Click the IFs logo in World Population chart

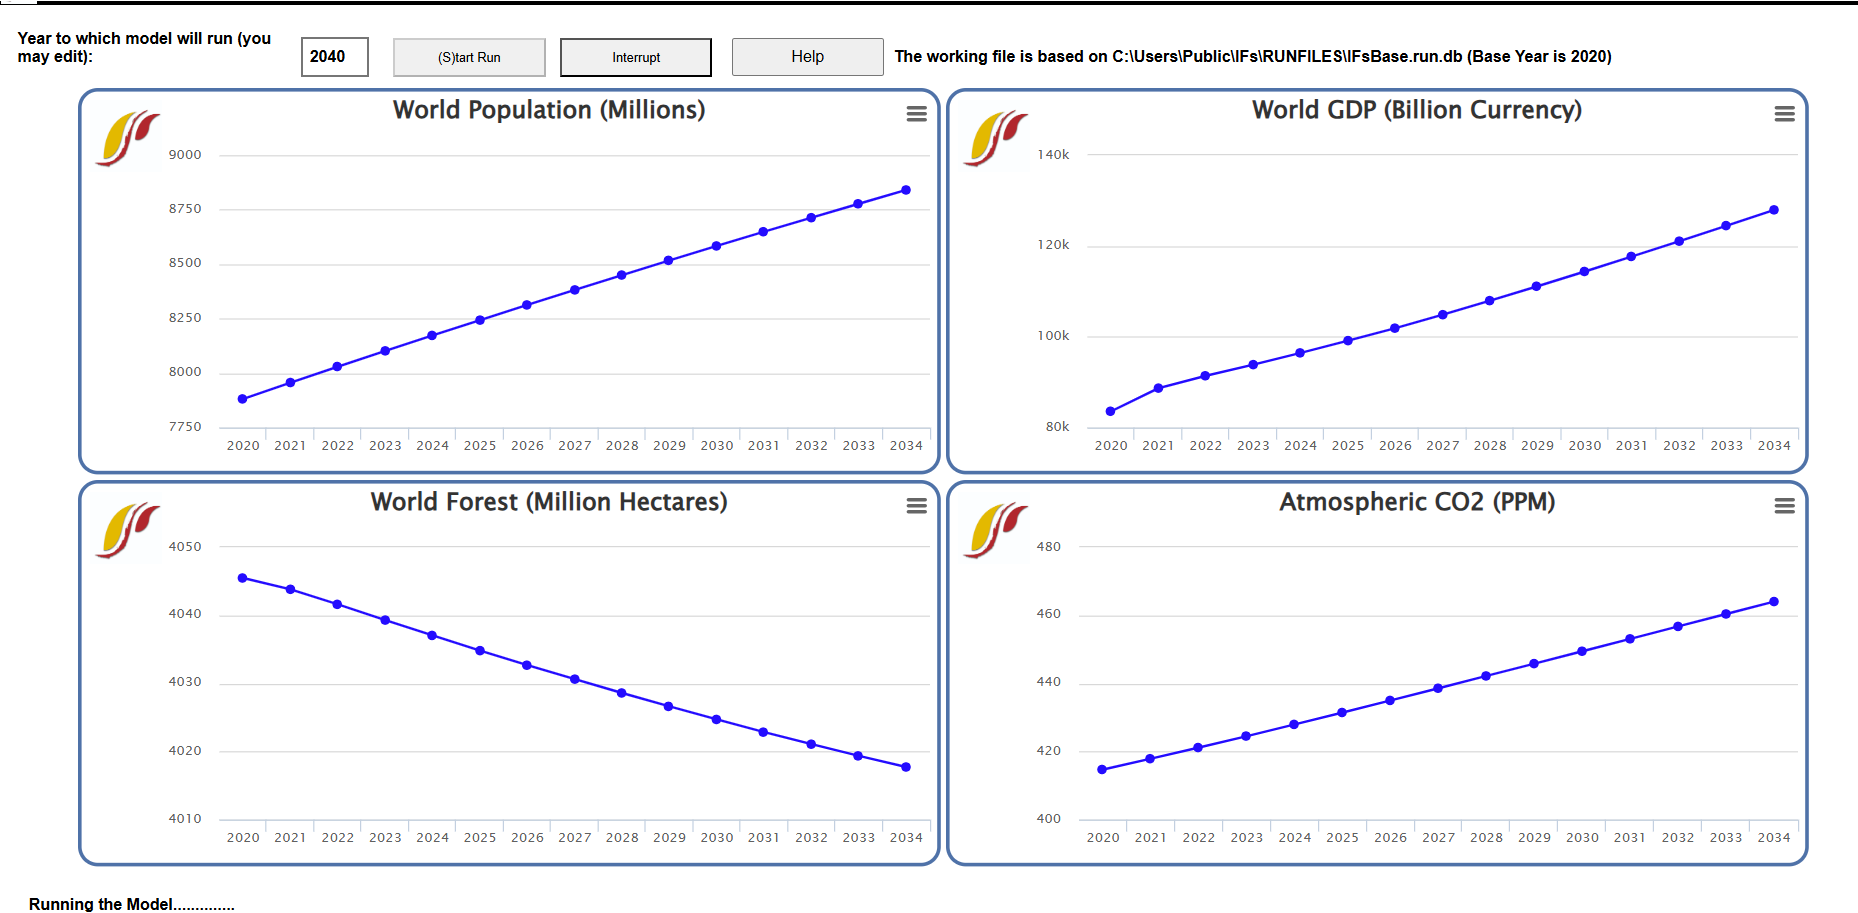coord(128,138)
